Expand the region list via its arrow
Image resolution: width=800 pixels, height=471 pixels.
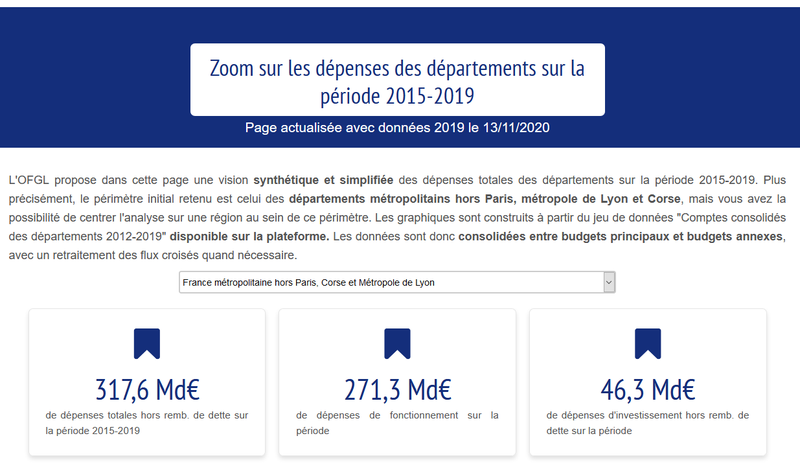[x=608, y=282]
